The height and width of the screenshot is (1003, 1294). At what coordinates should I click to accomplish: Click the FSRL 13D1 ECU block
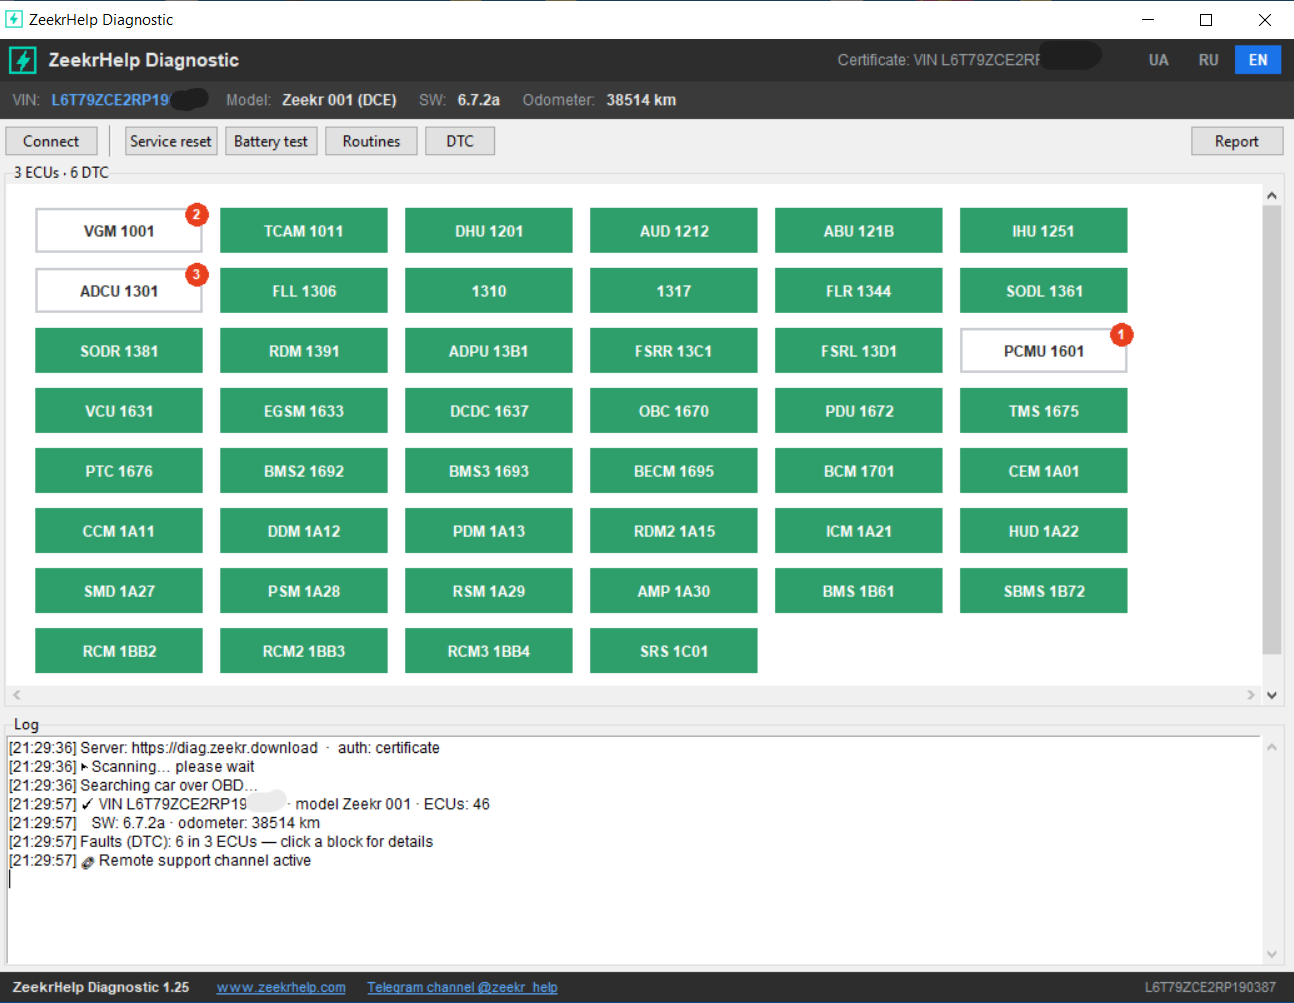tap(859, 351)
